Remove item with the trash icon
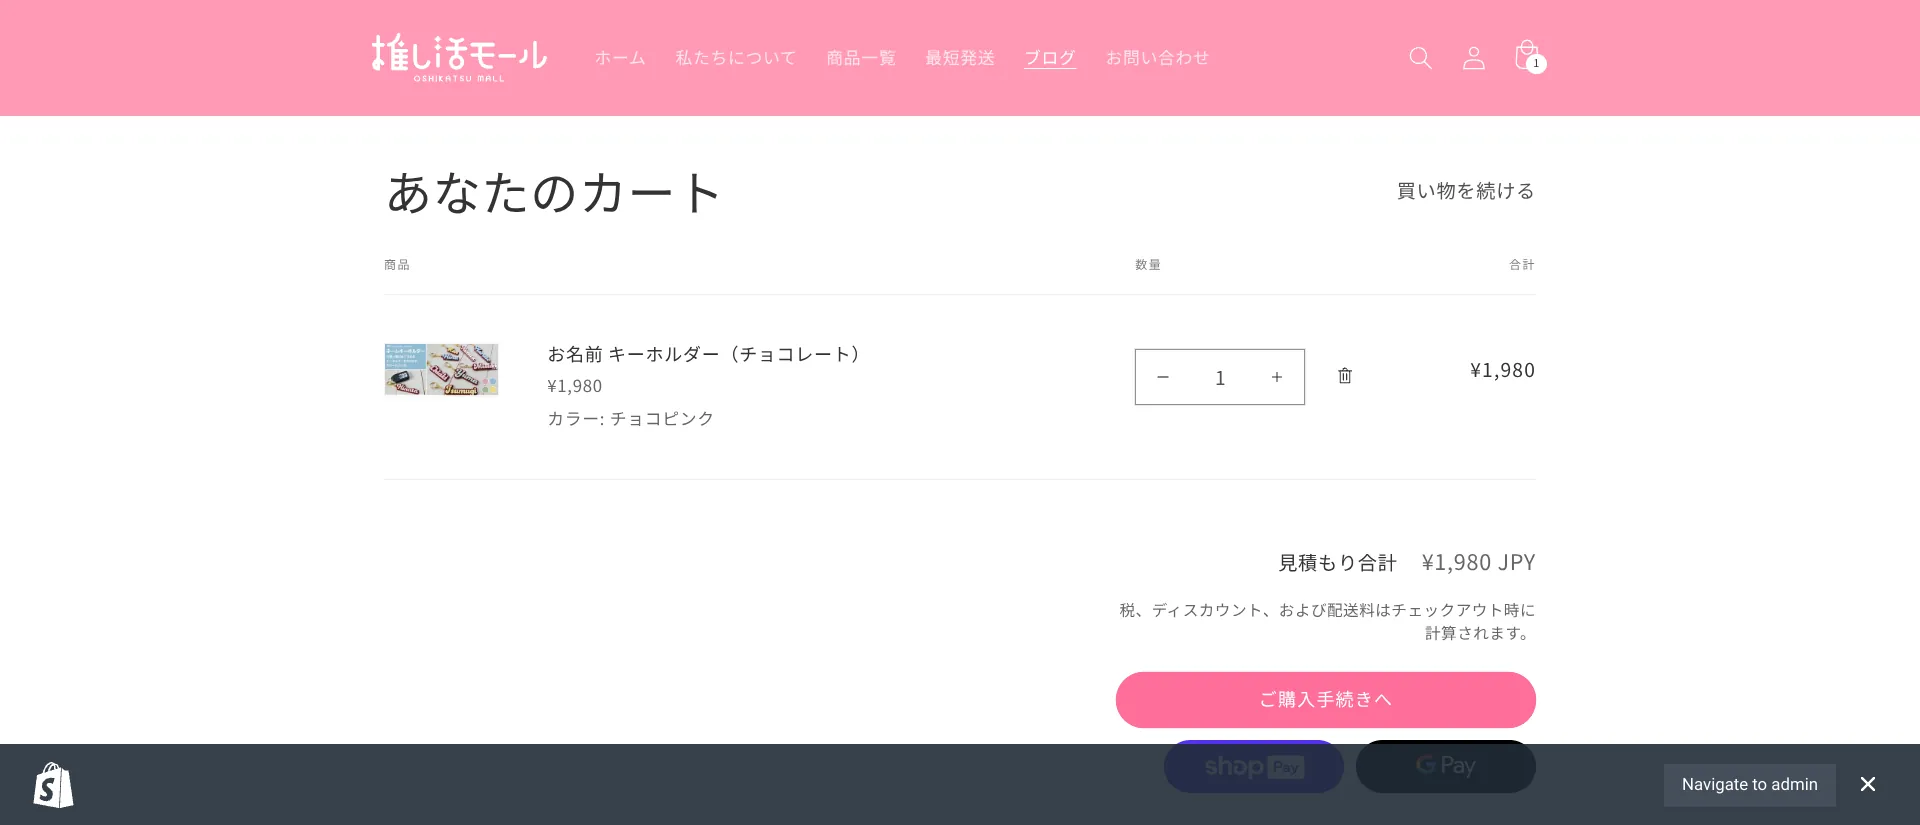Screen dimensions: 1920x825 click(x=1345, y=376)
